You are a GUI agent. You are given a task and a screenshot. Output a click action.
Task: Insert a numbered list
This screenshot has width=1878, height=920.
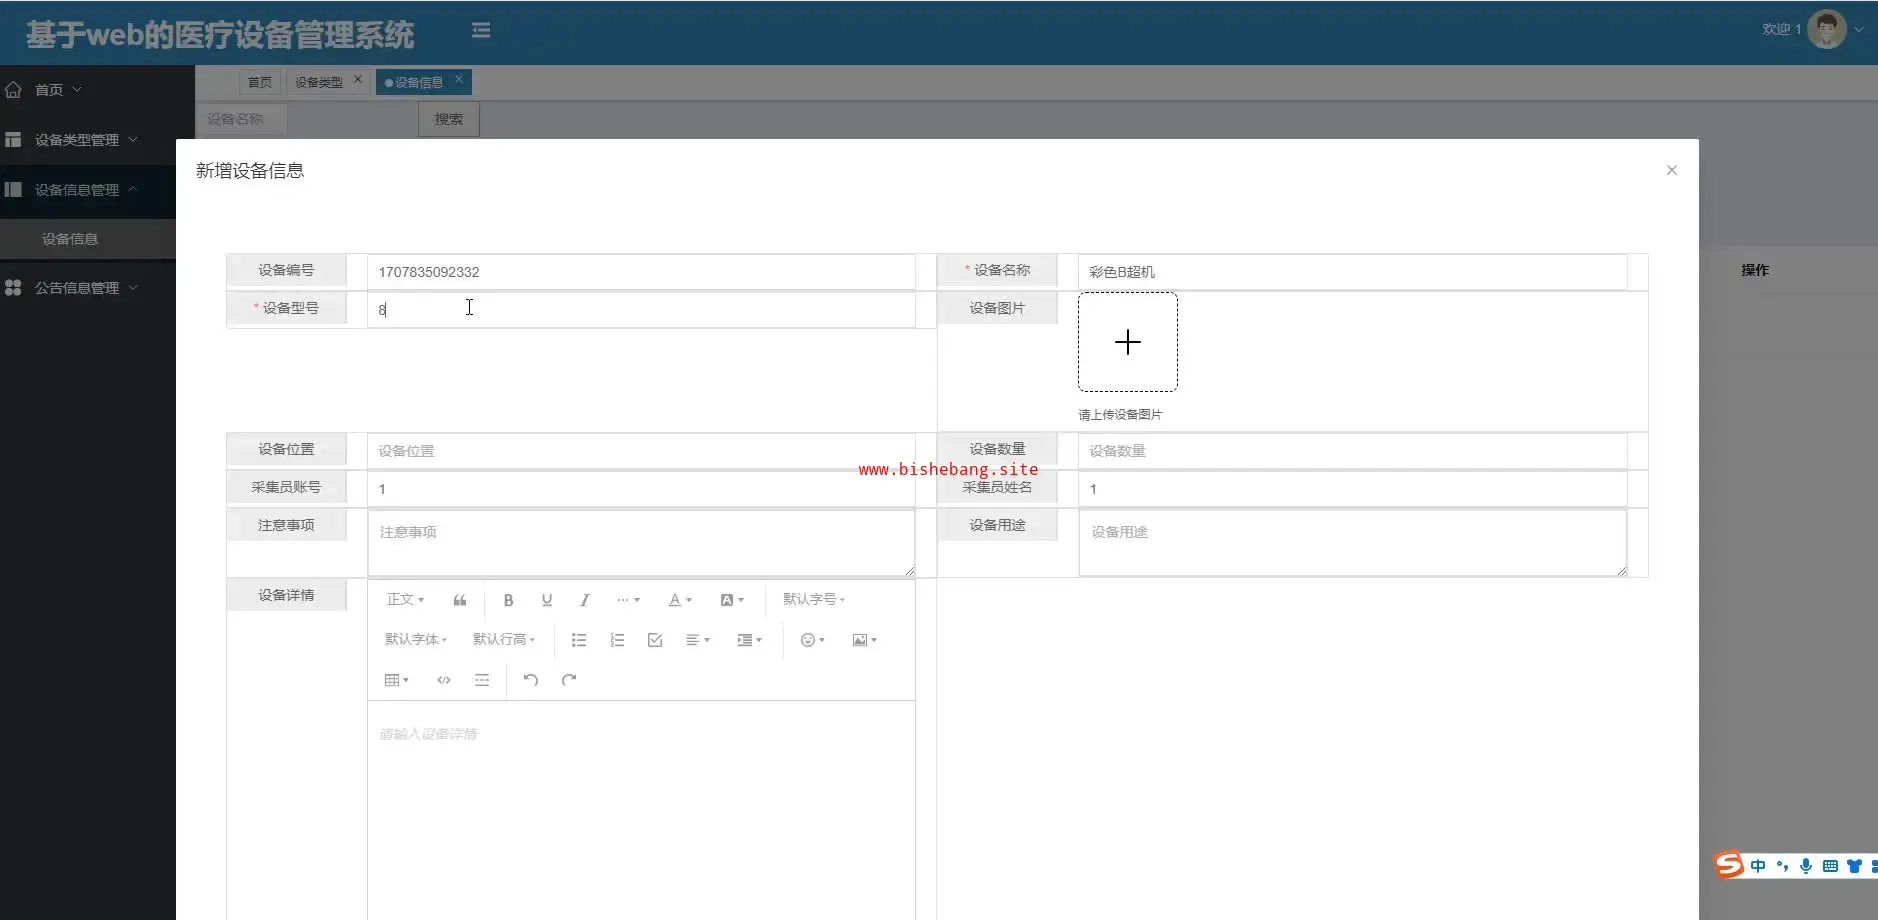point(617,640)
